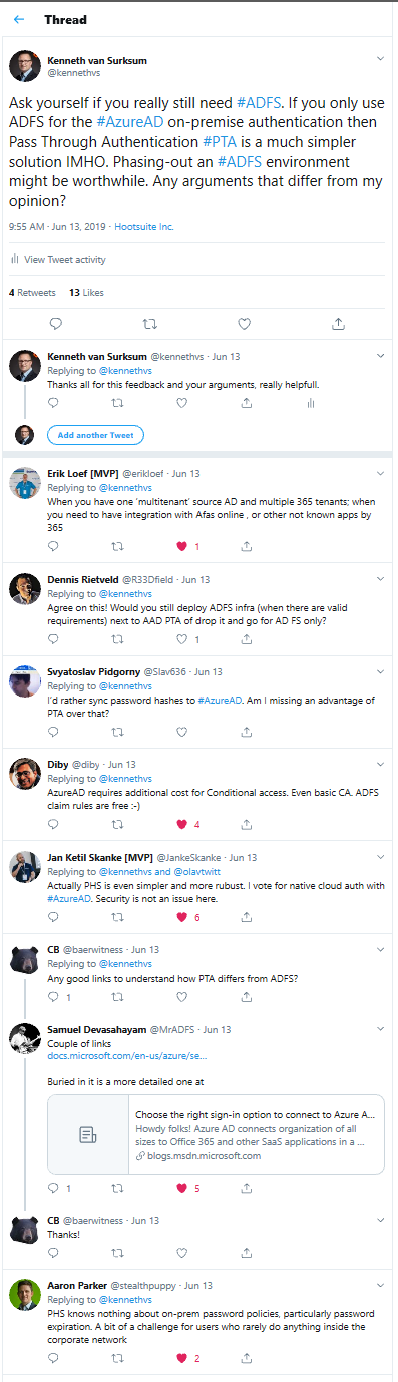Like the main tweet with the heart

pyautogui.click(x=244, y=324)
